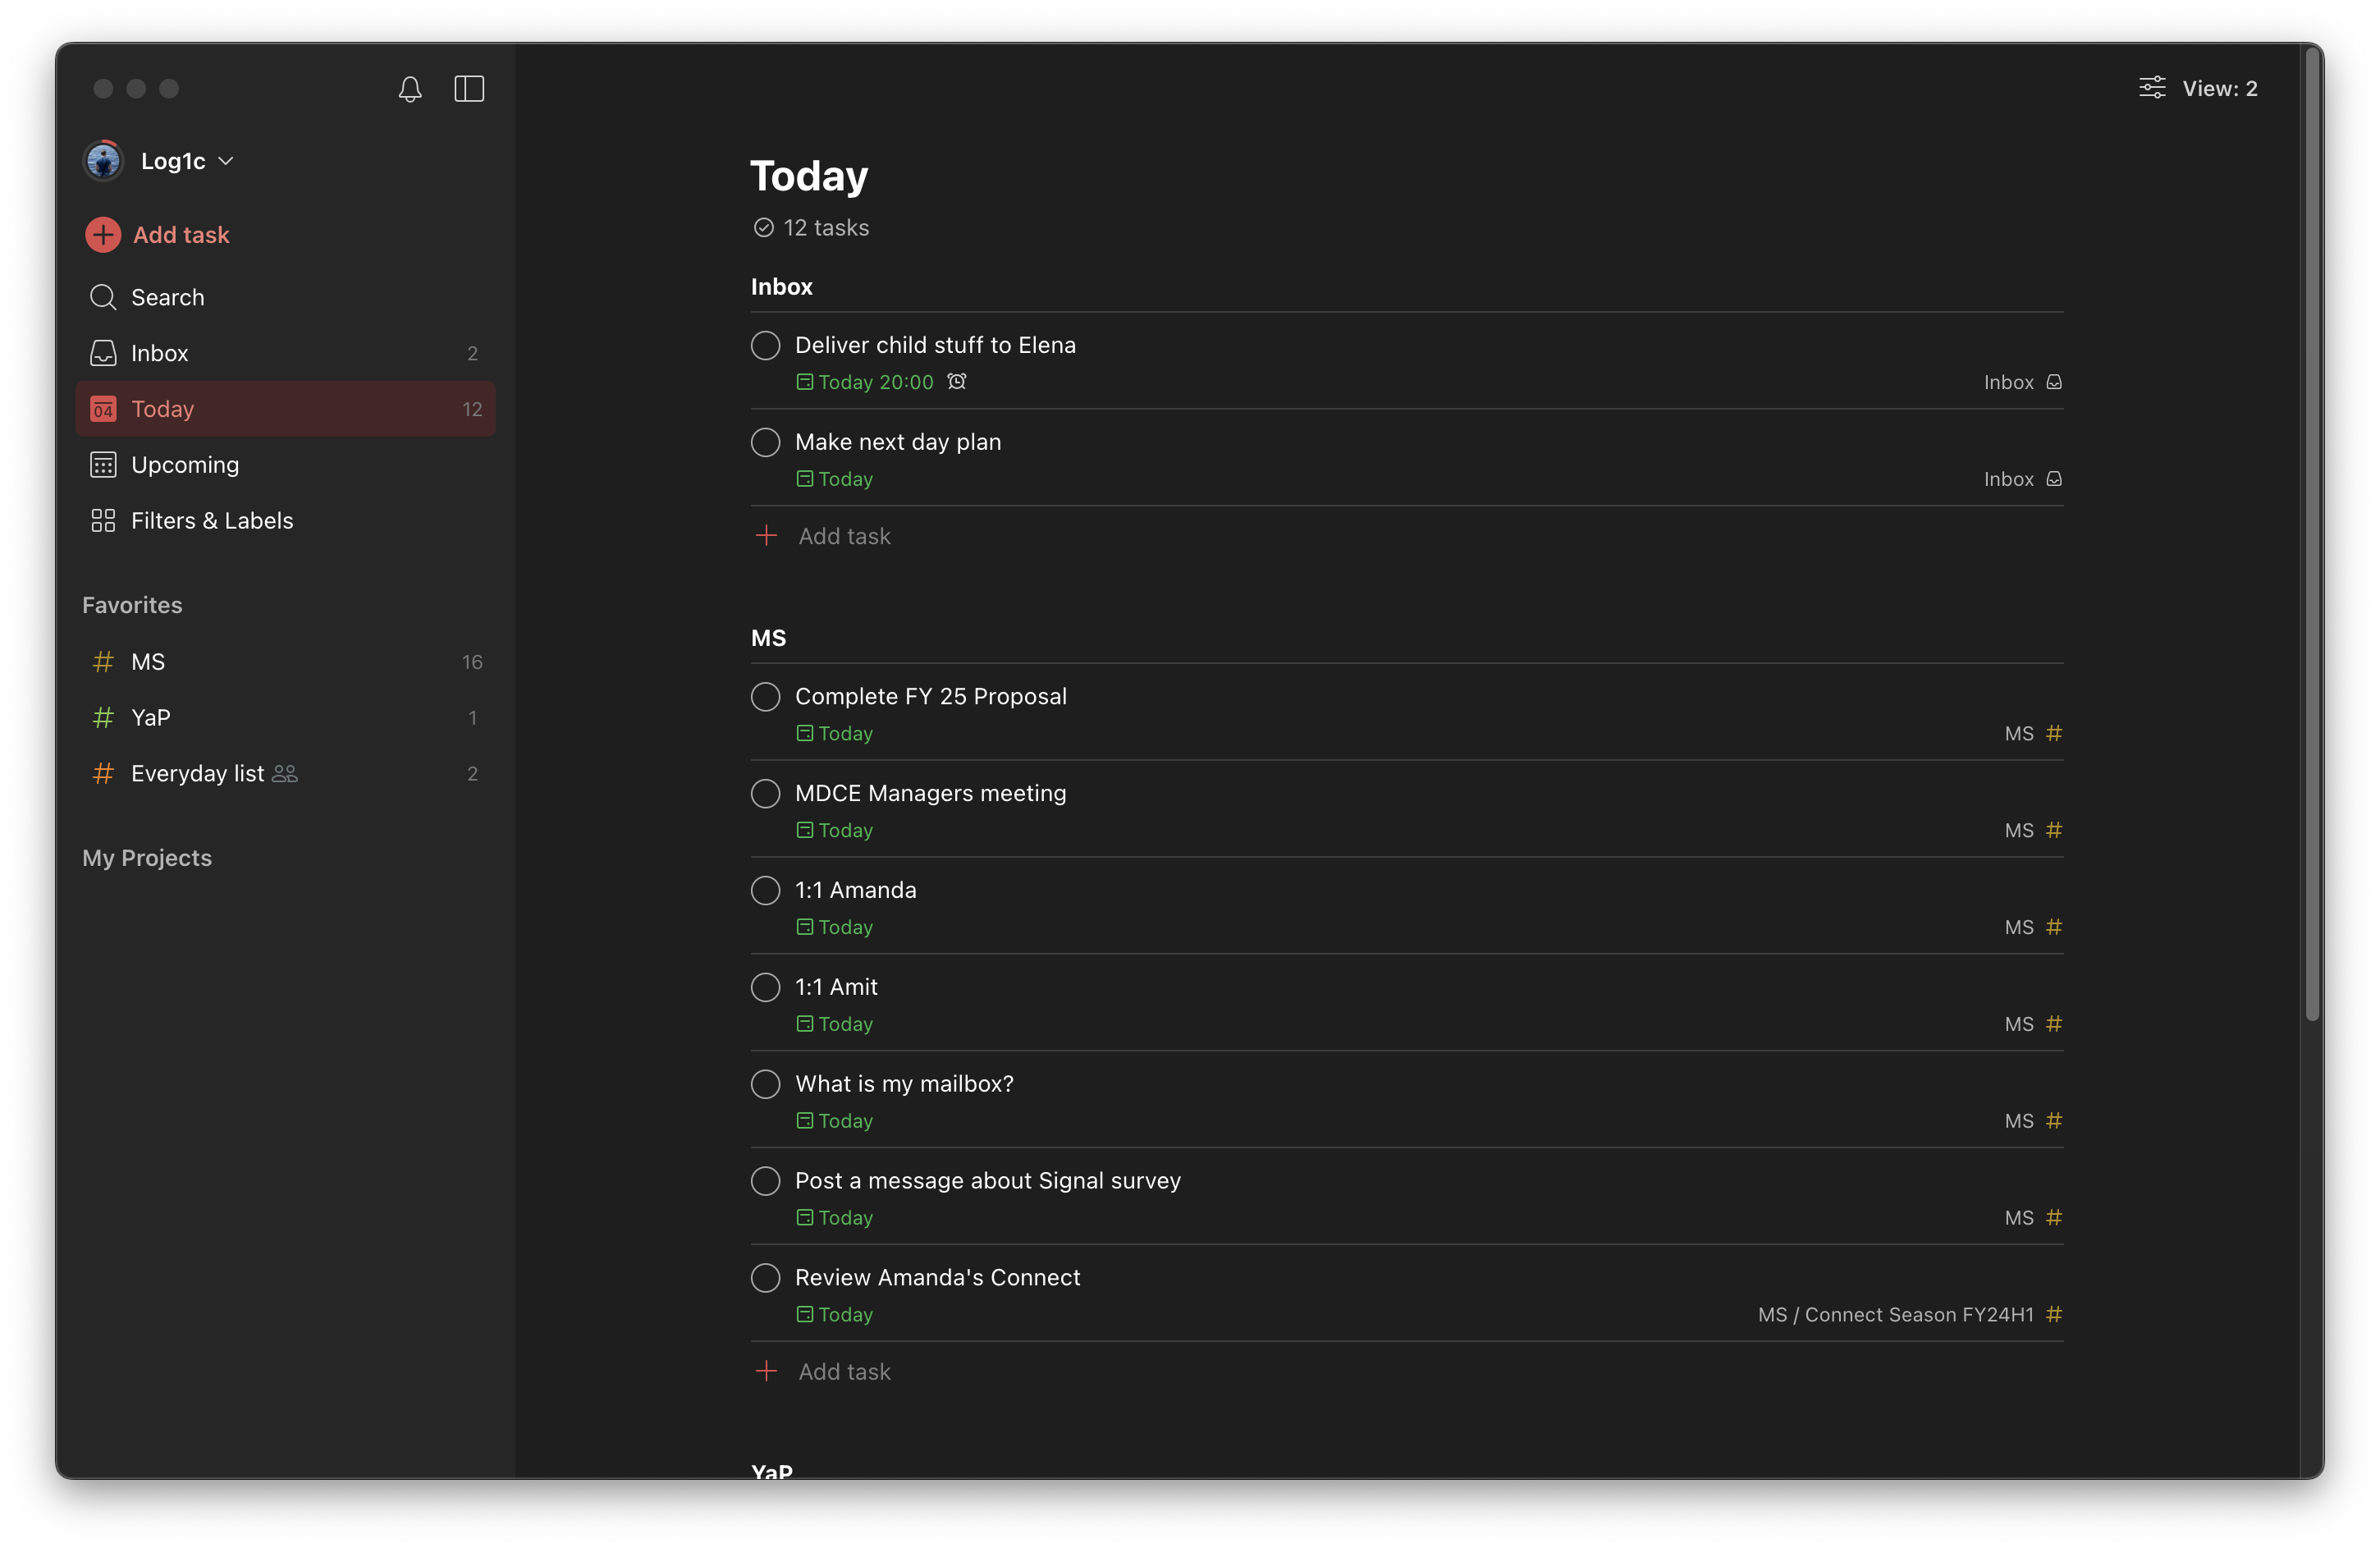This screenshot has height=1548, width=2380.
Task: Click the Add task button in sidebar
Action: tap(158, 235)
